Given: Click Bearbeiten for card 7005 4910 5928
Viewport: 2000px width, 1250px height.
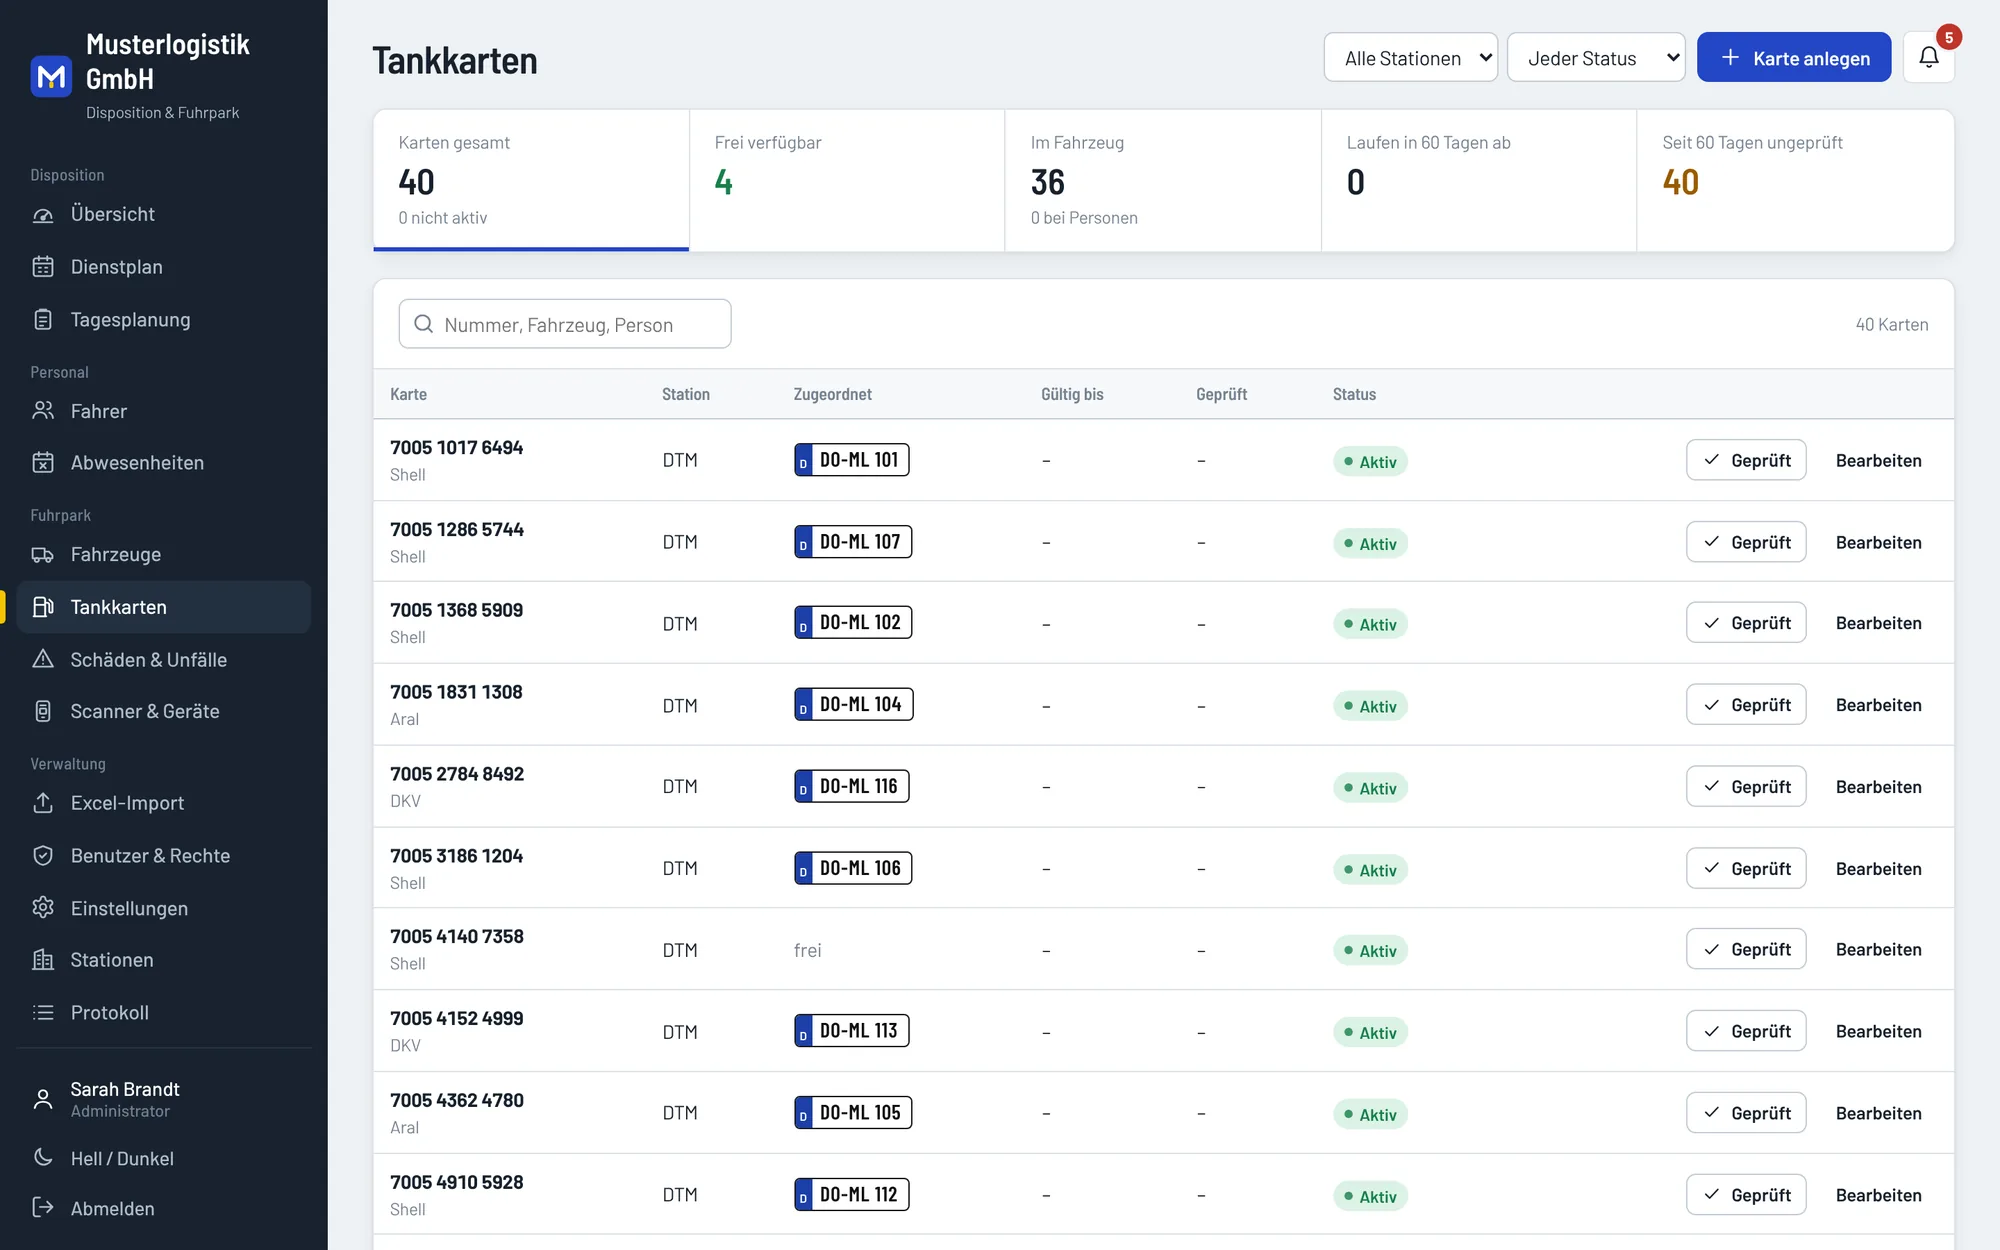Looking at the screenshot, I should click(1878, 1195).
